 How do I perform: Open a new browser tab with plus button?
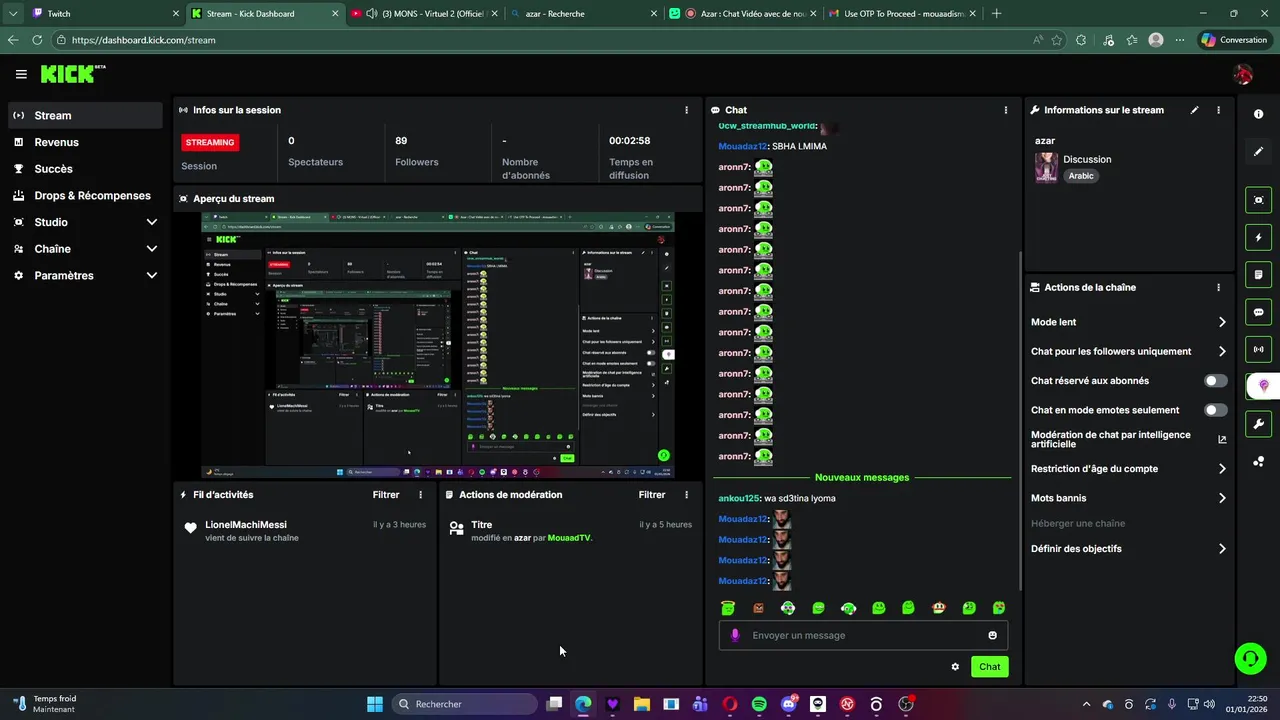[996, 14]
